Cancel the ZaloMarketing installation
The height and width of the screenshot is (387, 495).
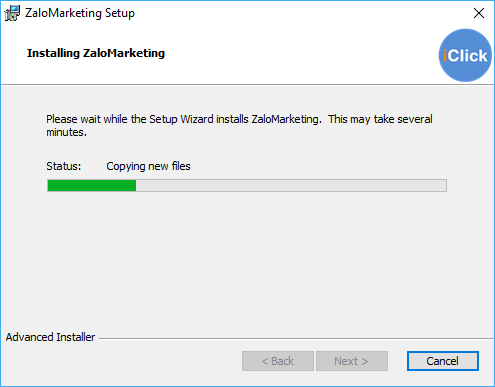443,361
